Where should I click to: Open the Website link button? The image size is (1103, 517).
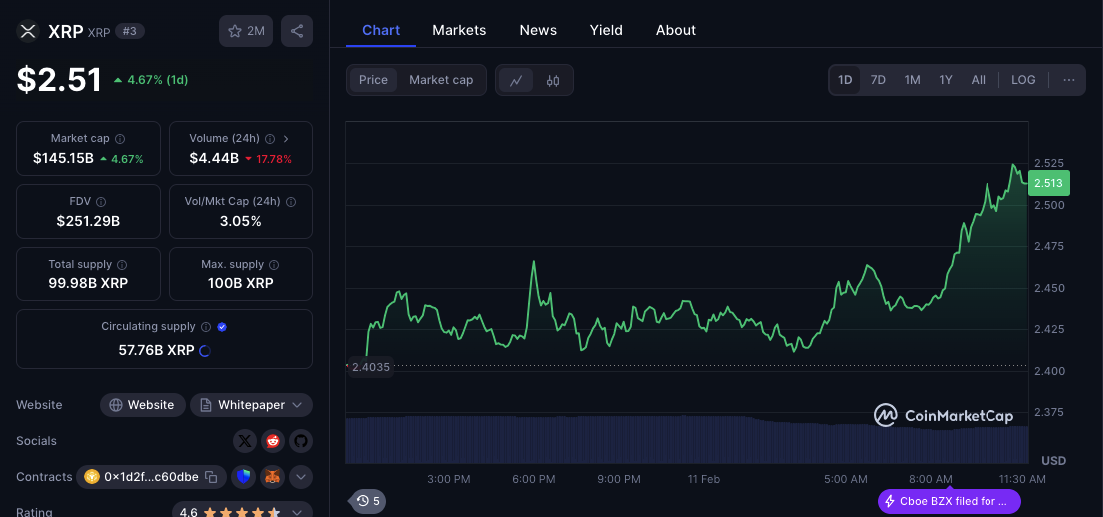click(x=143, y=405)
